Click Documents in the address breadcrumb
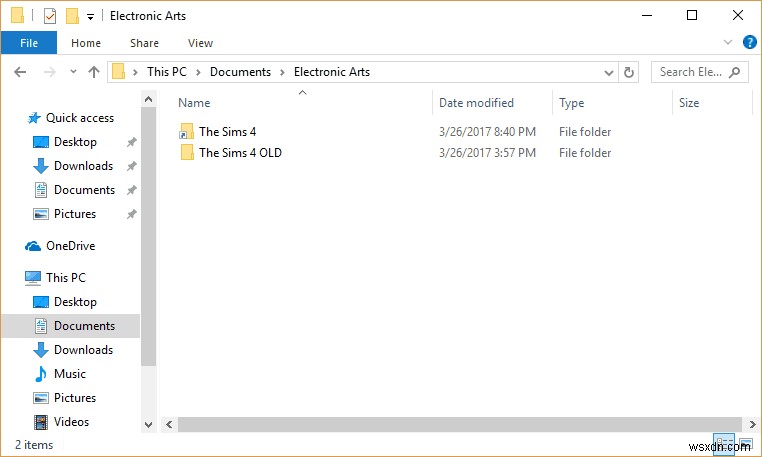This screenshot has height=457, width=762. point(240,72)
